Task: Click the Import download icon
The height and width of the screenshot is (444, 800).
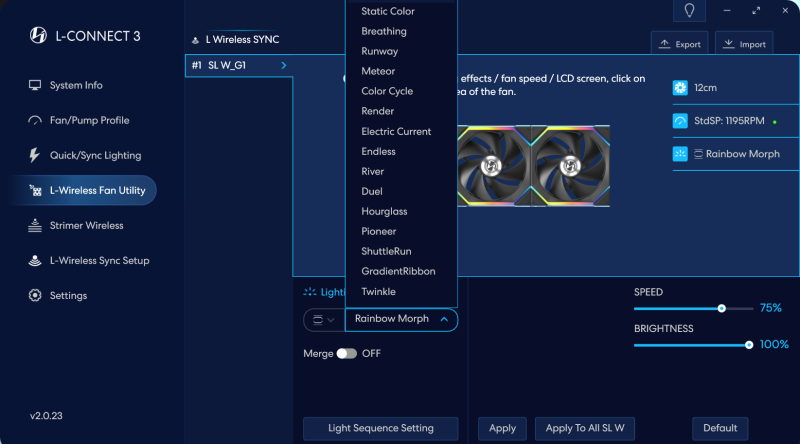Action: pos(729,44)
